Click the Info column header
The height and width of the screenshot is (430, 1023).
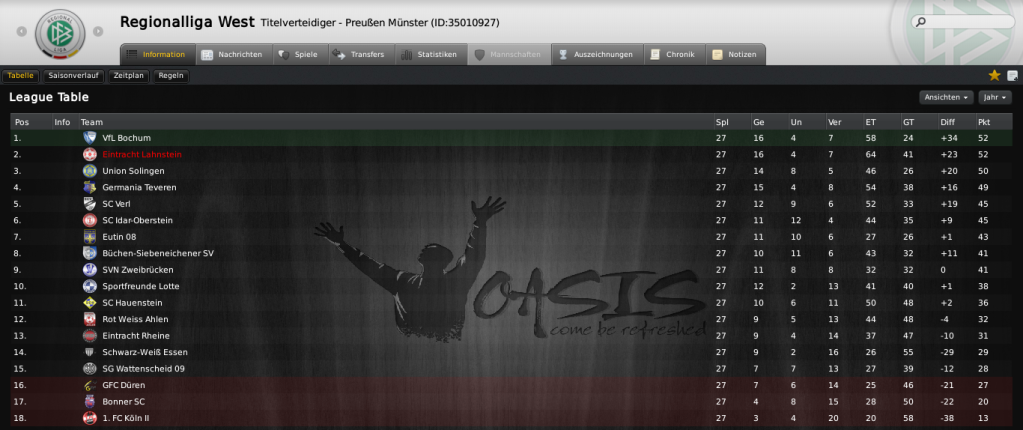[63, 122]
